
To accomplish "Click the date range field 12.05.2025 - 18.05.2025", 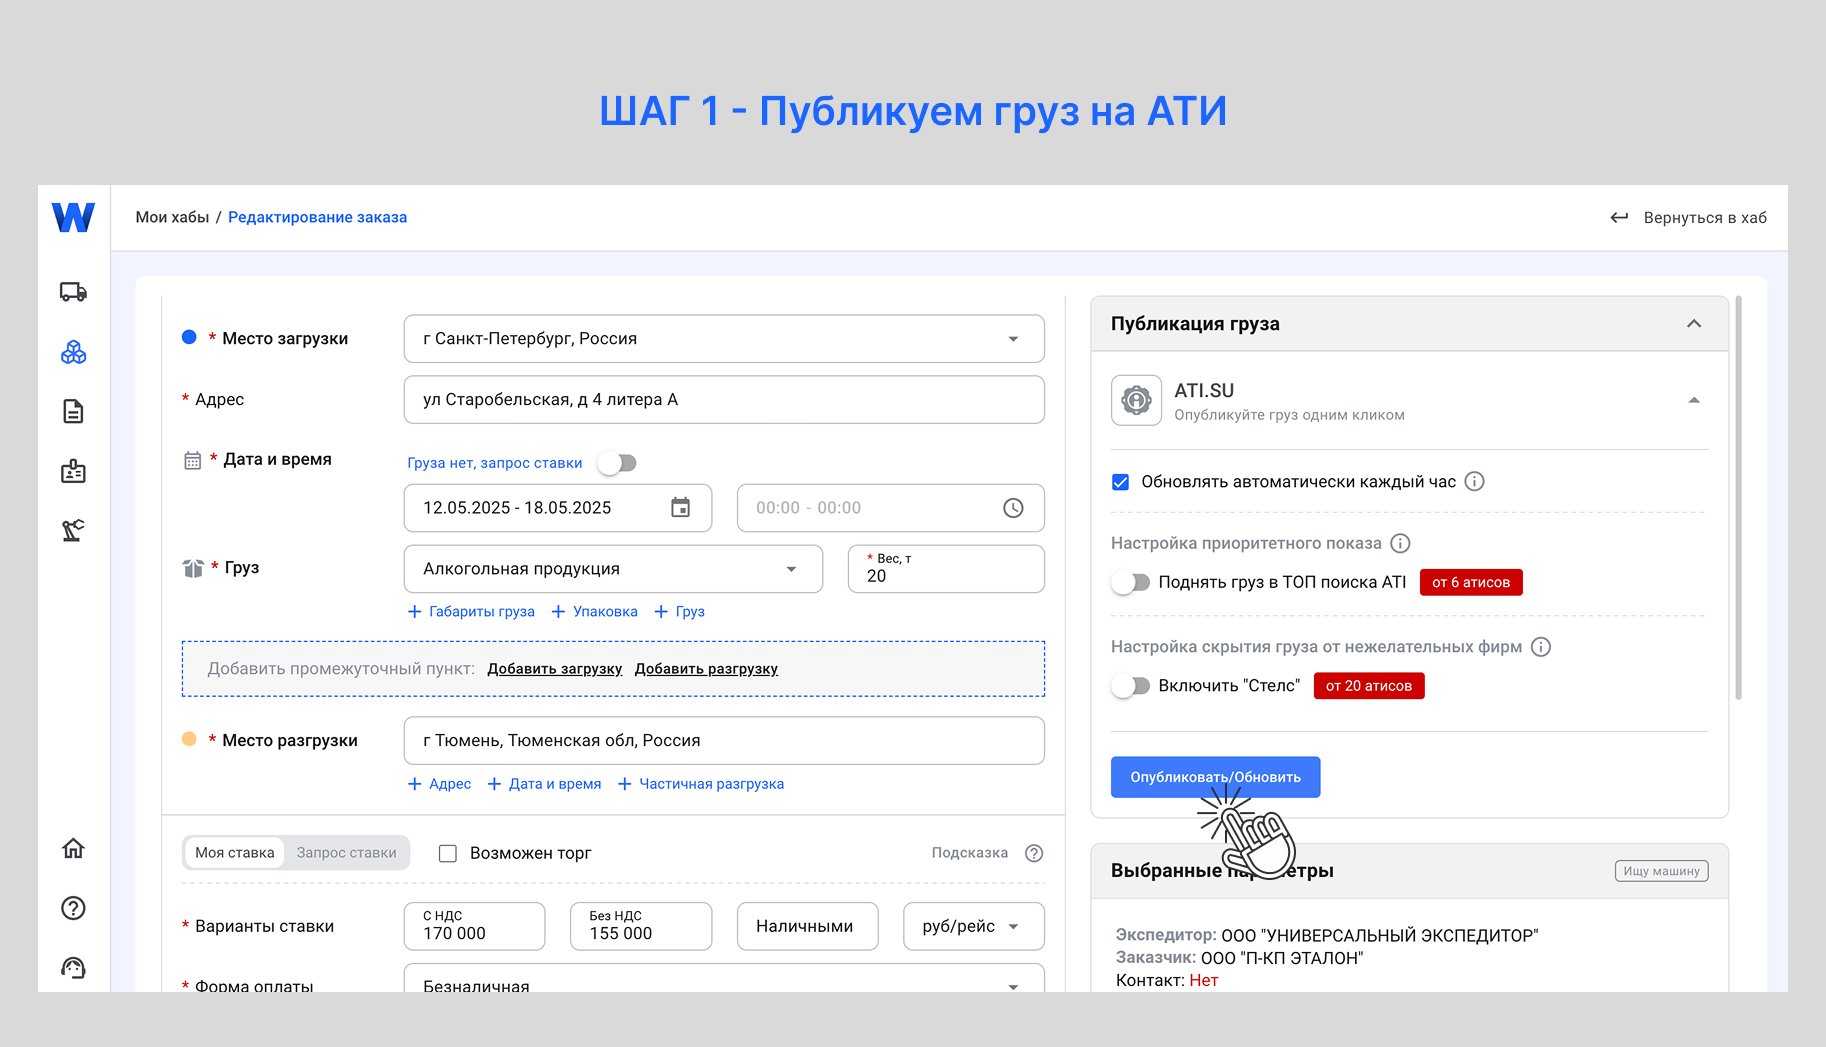I will tap(558, 508).
